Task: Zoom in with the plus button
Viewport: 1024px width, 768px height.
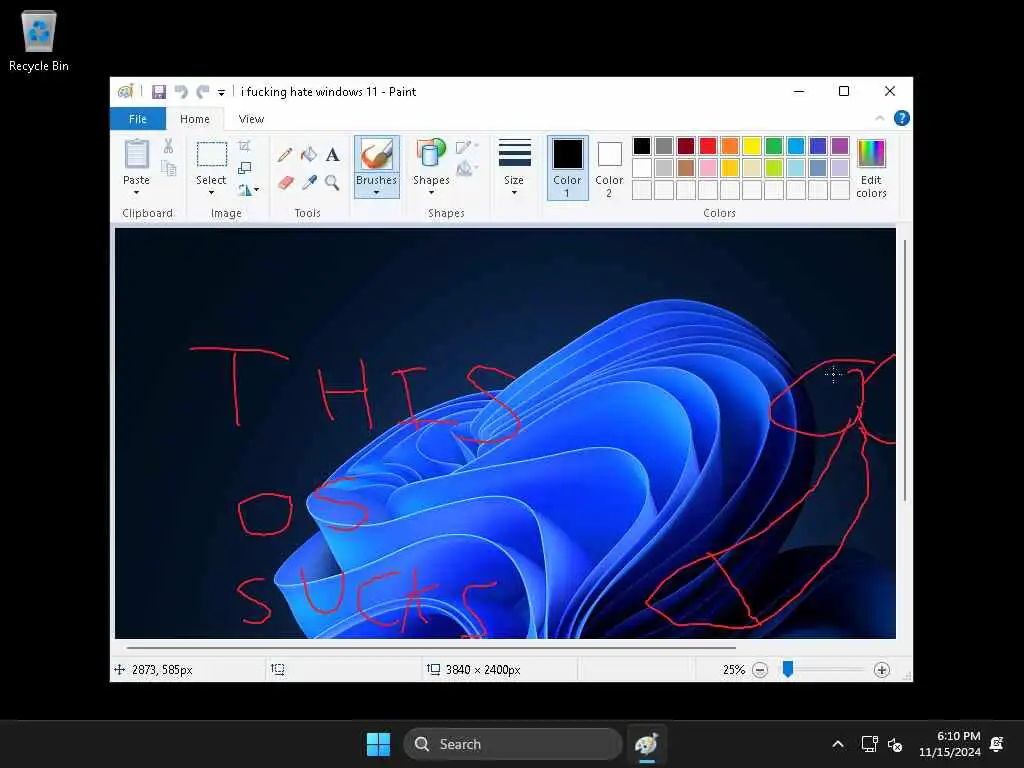Action: pos(882,670)
